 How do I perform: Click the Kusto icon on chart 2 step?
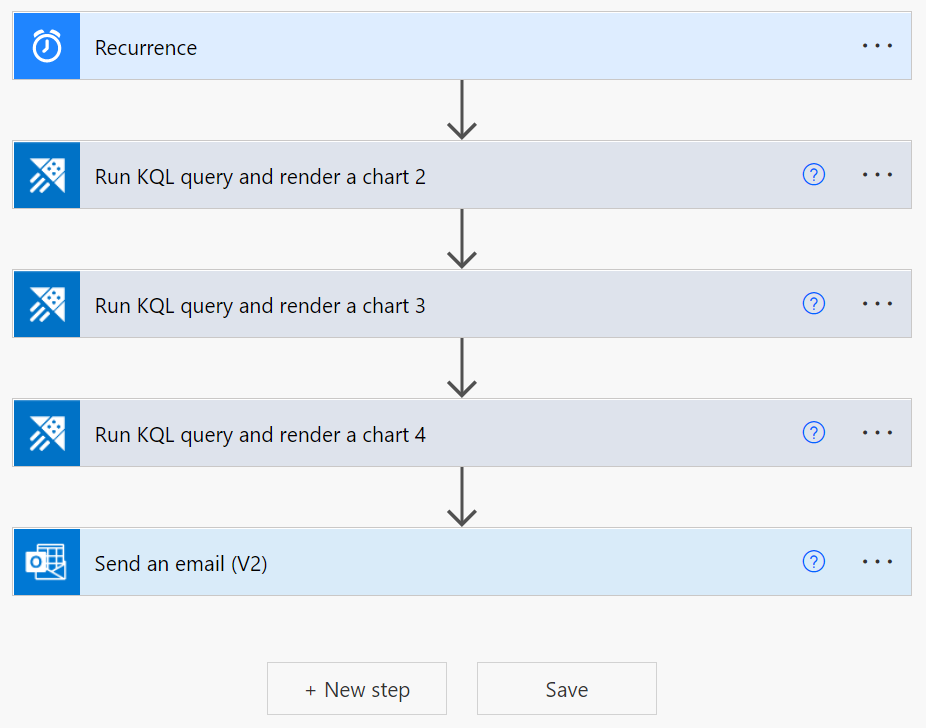point(46,174)
